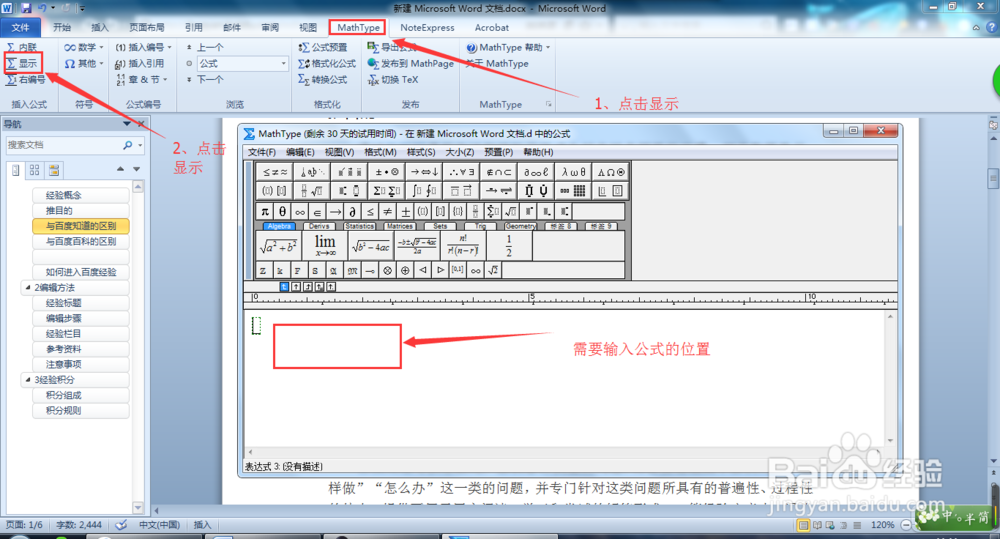Switch to the MathType ribbon tab
Image resolution: width=1000 pixels, height=539 pixels.
coord(358,27)
